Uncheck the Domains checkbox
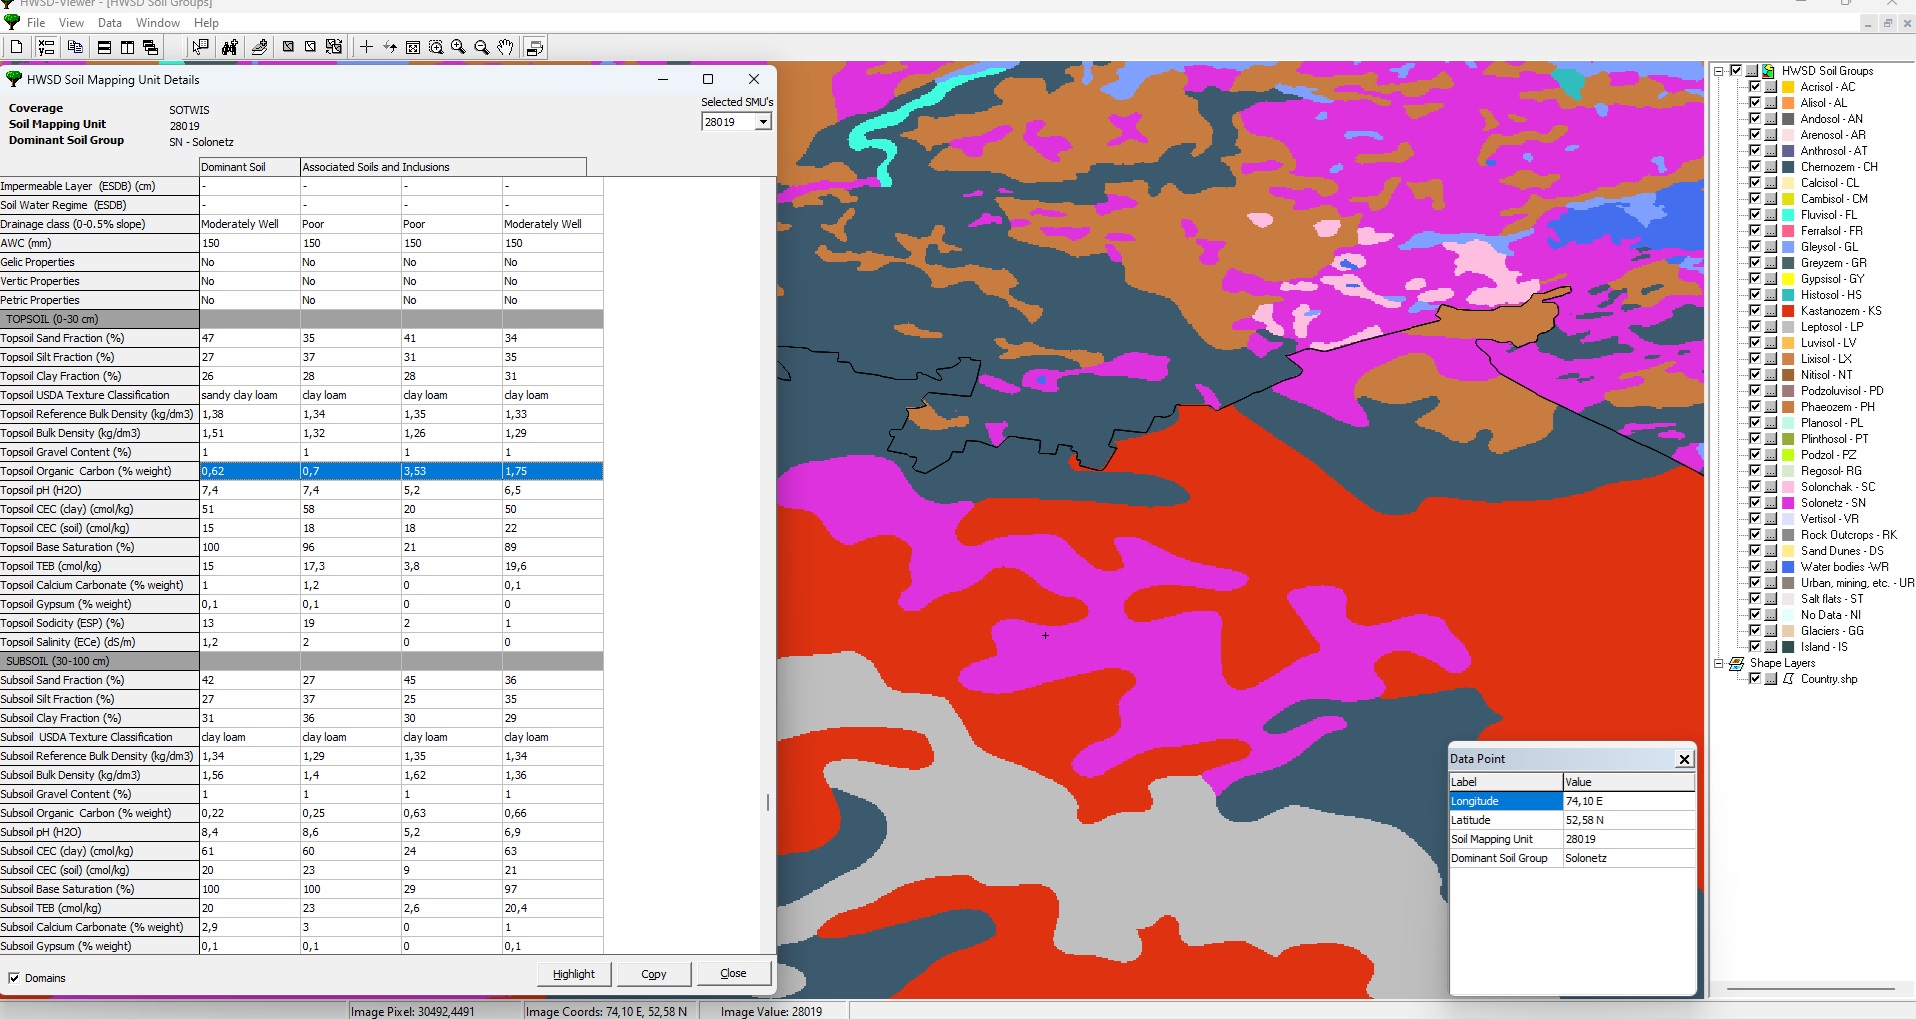 14,978
